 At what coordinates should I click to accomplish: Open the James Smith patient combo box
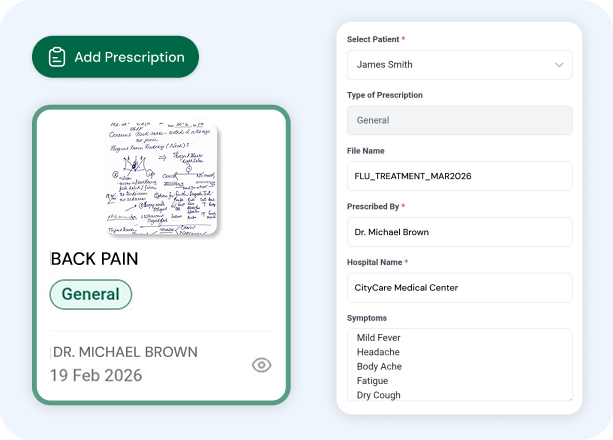point(460,65)
